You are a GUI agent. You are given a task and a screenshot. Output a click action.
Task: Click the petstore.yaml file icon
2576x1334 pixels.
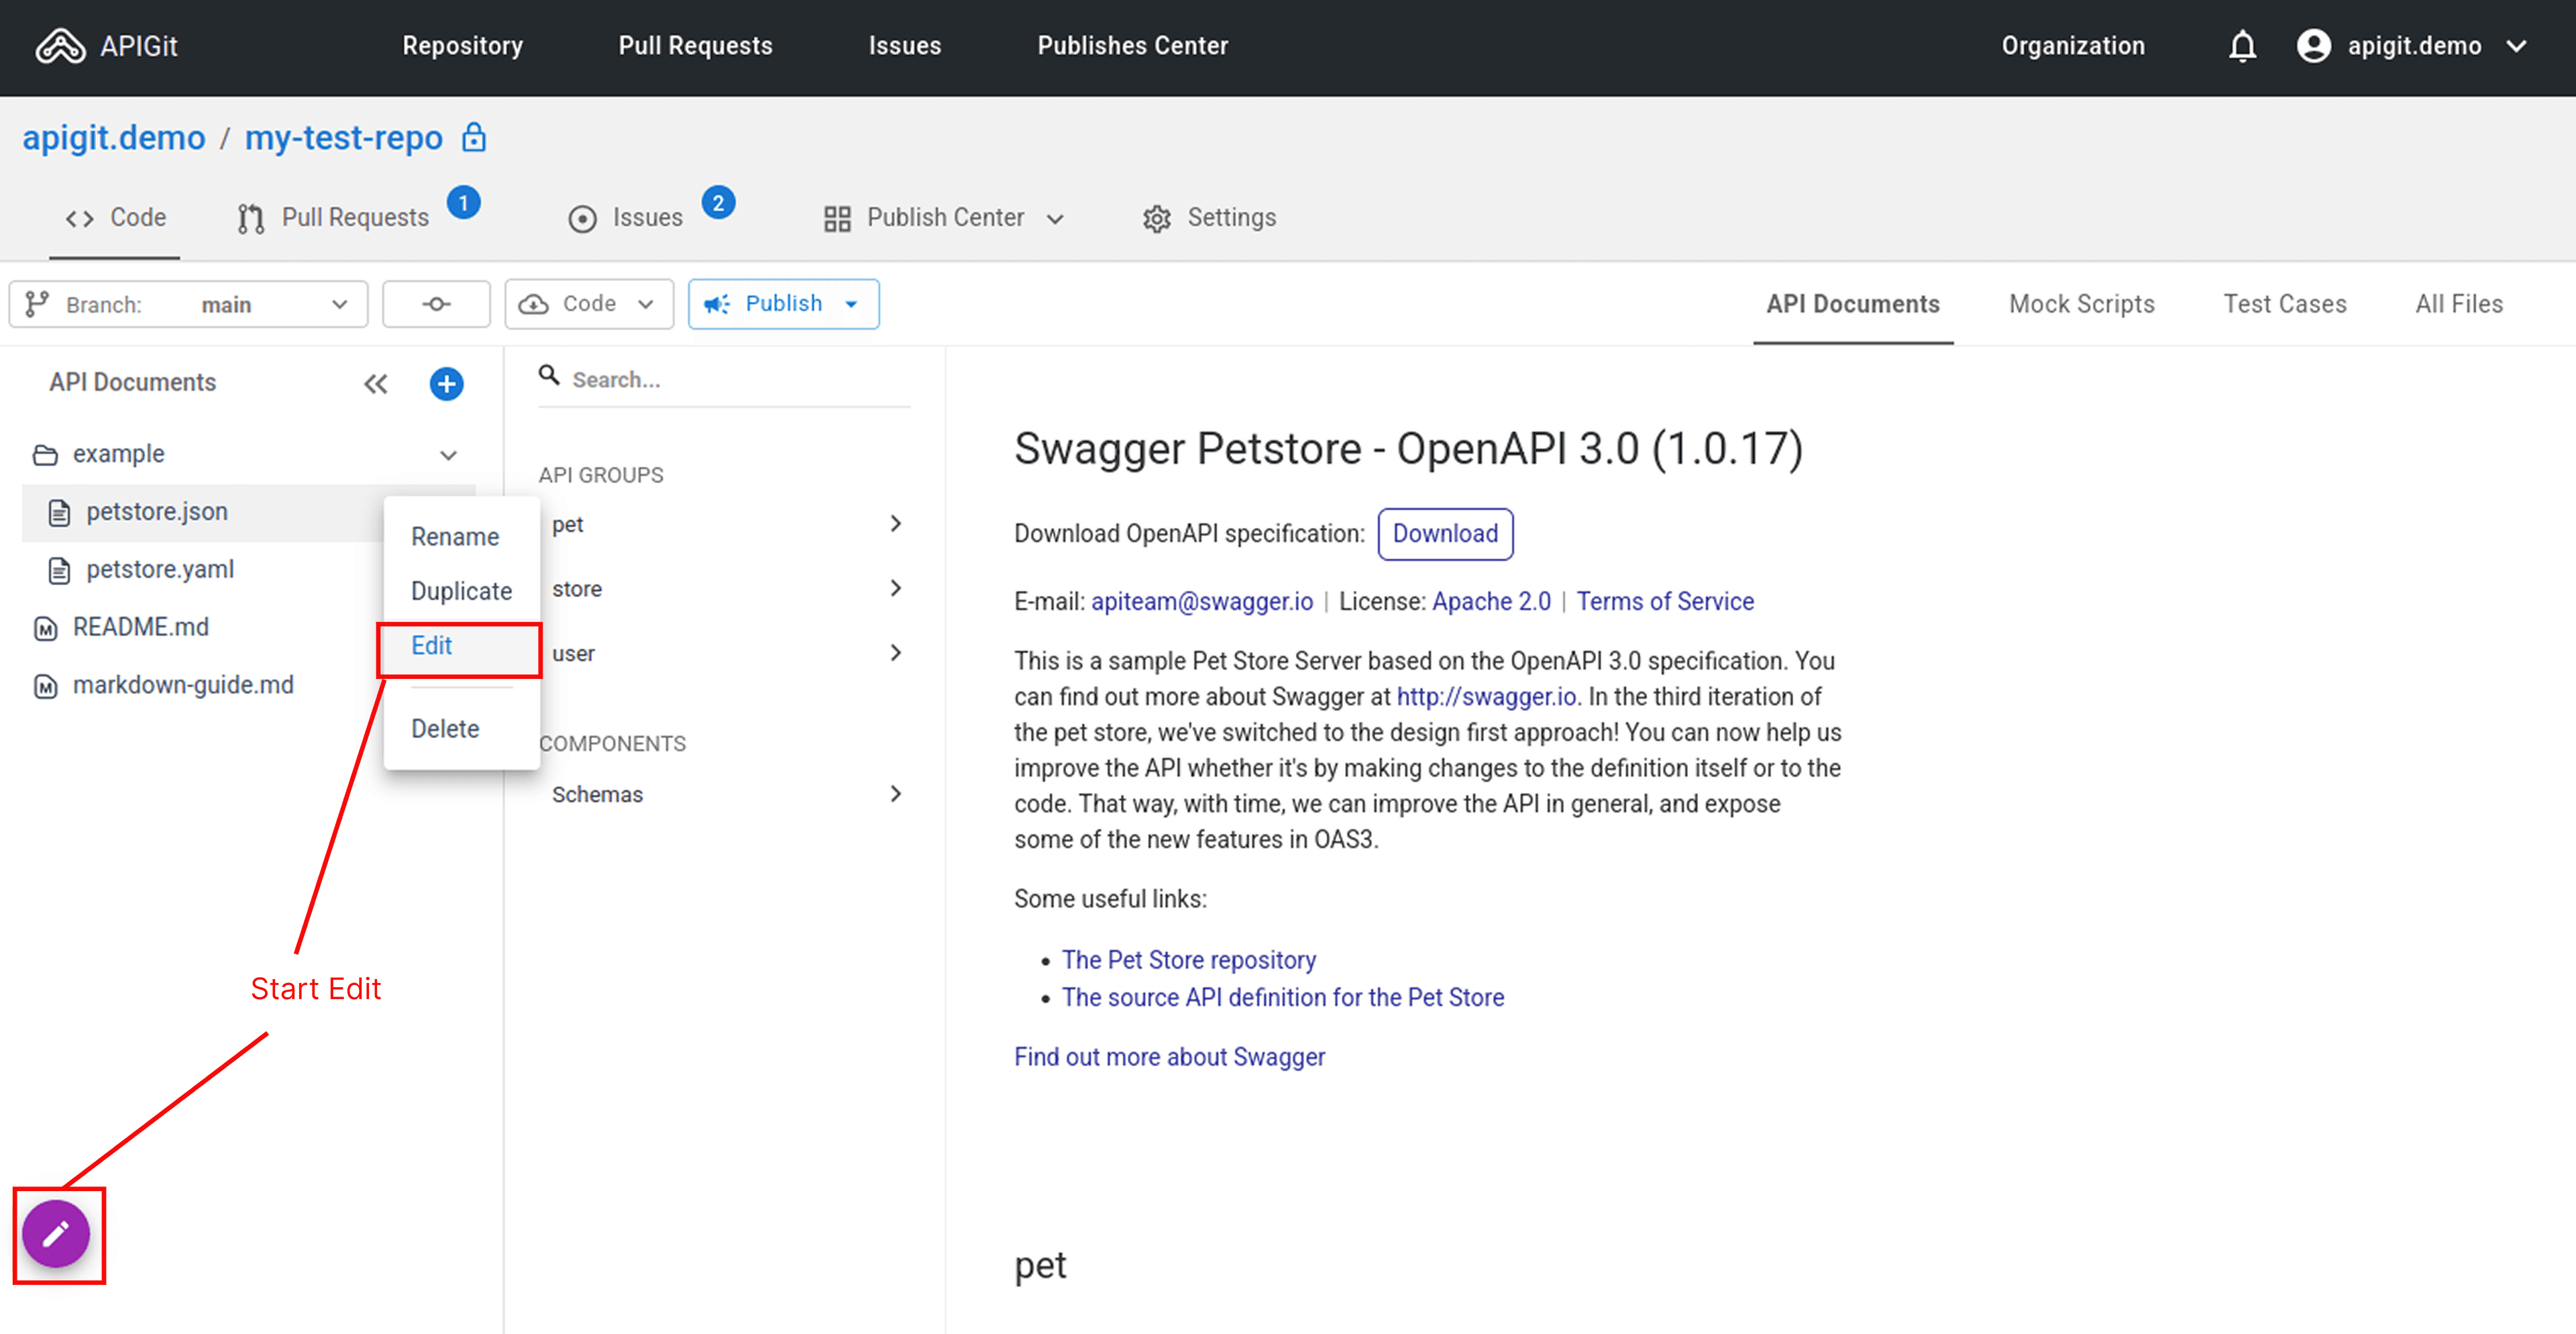tap(59, 571)
